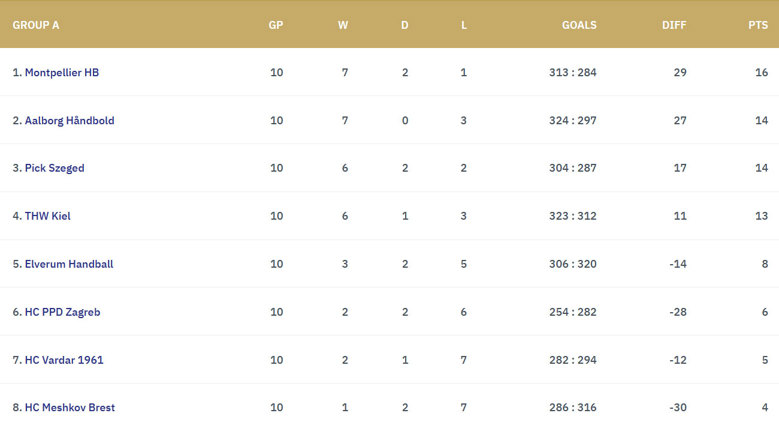Click the GOALS column header
The height and width of the screenshot is (424, 779).
[x=579, y=25]
